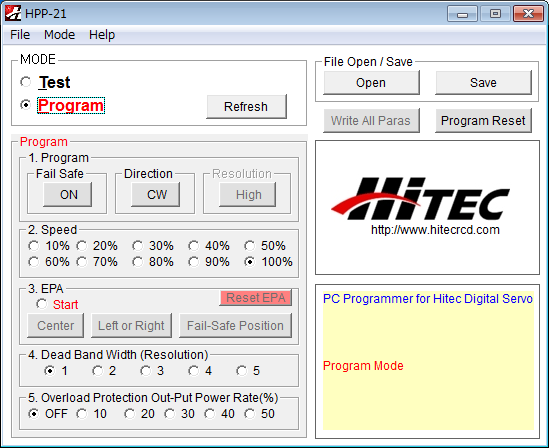Set speed to 50%
This screenshot has width=549, height=448.
coord(250,246)
